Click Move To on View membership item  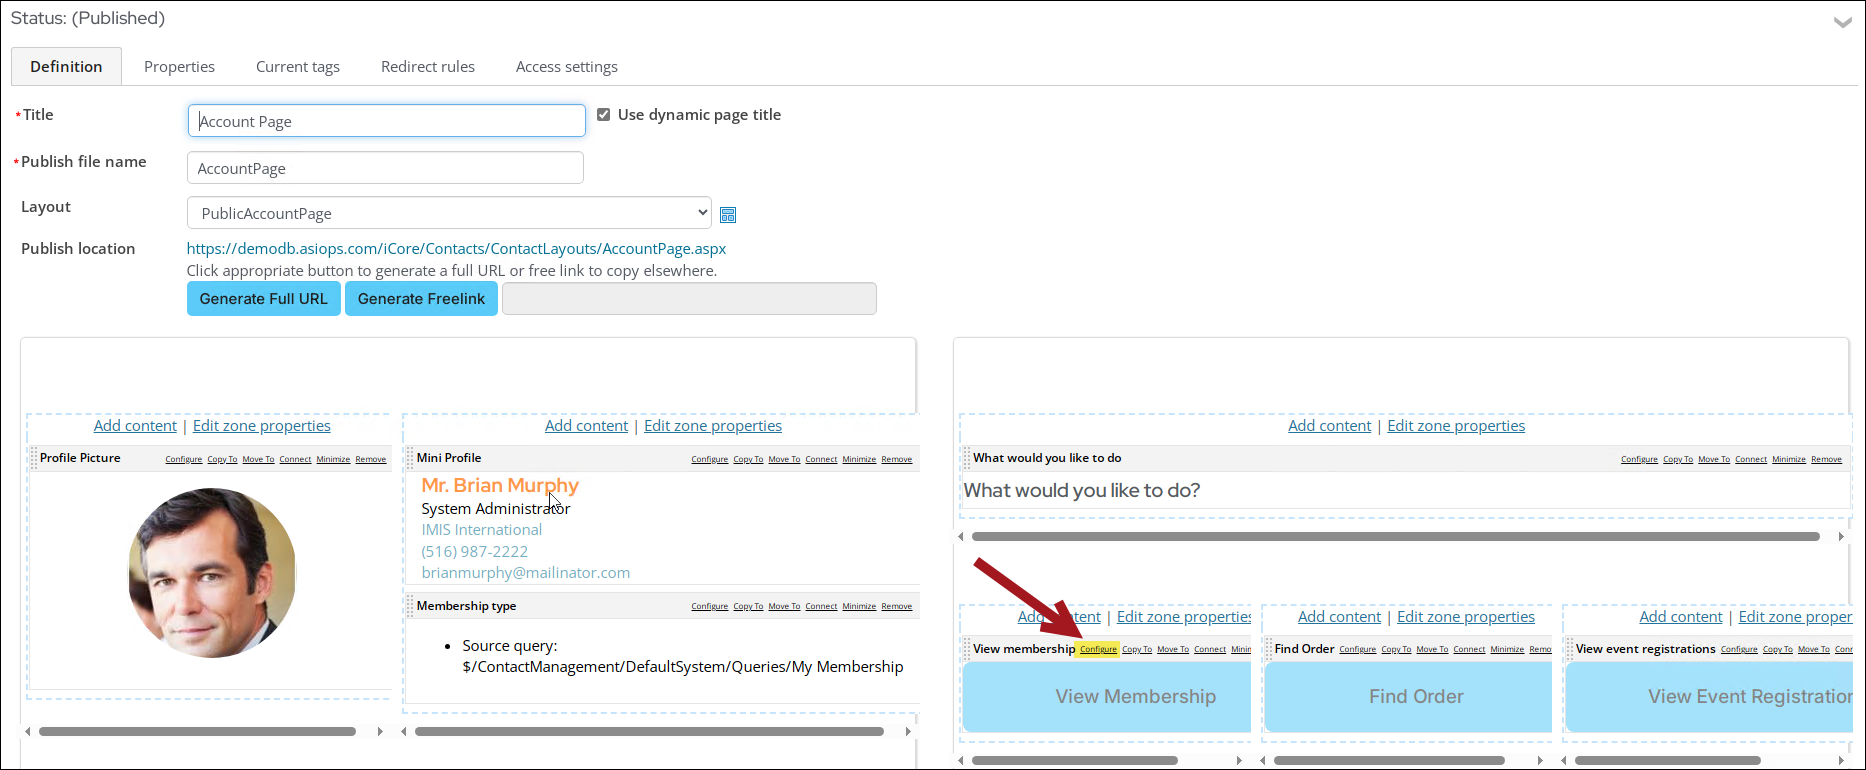click(x=1173, y=650)
